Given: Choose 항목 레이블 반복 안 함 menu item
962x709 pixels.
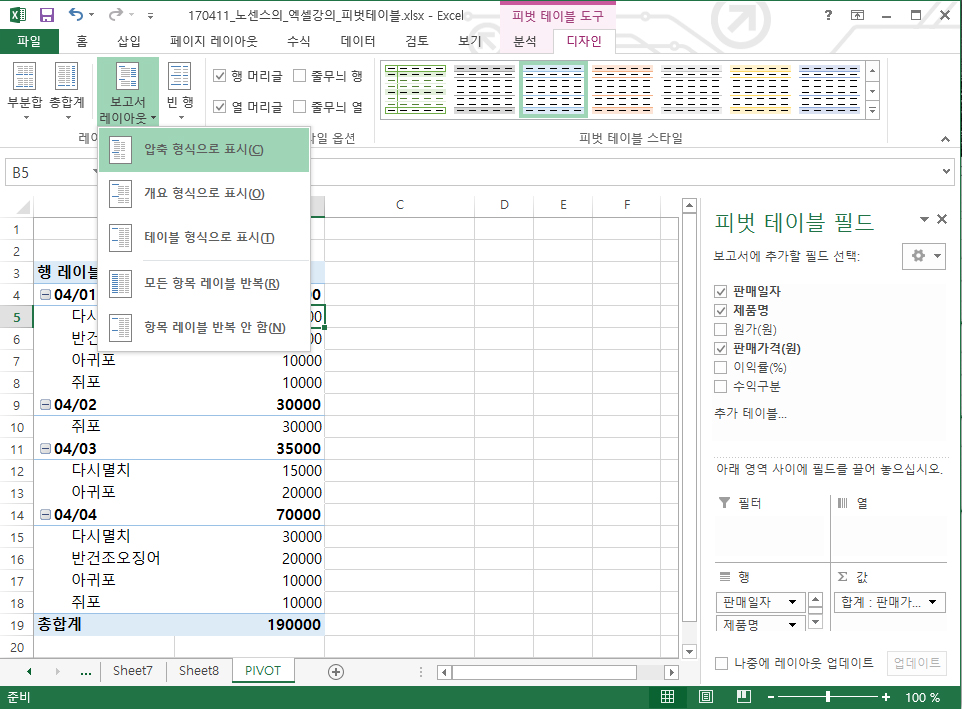Looking at the screenshot, I should click(204, 328).
